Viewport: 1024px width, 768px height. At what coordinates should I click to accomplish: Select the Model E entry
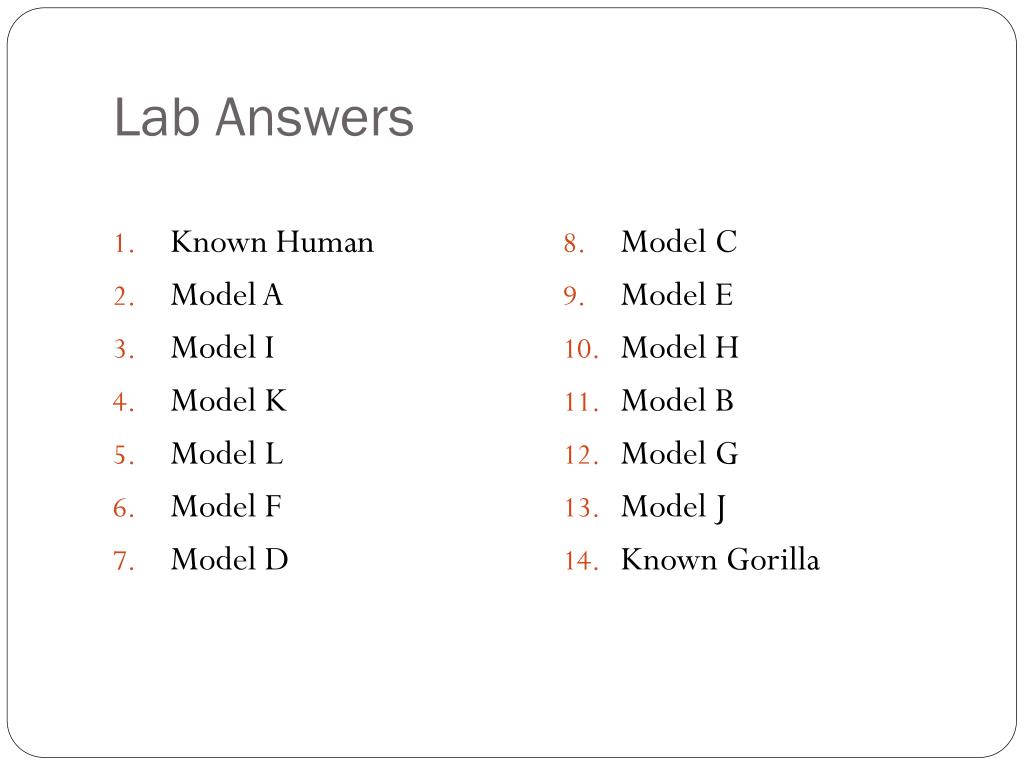tap(677, 295)
